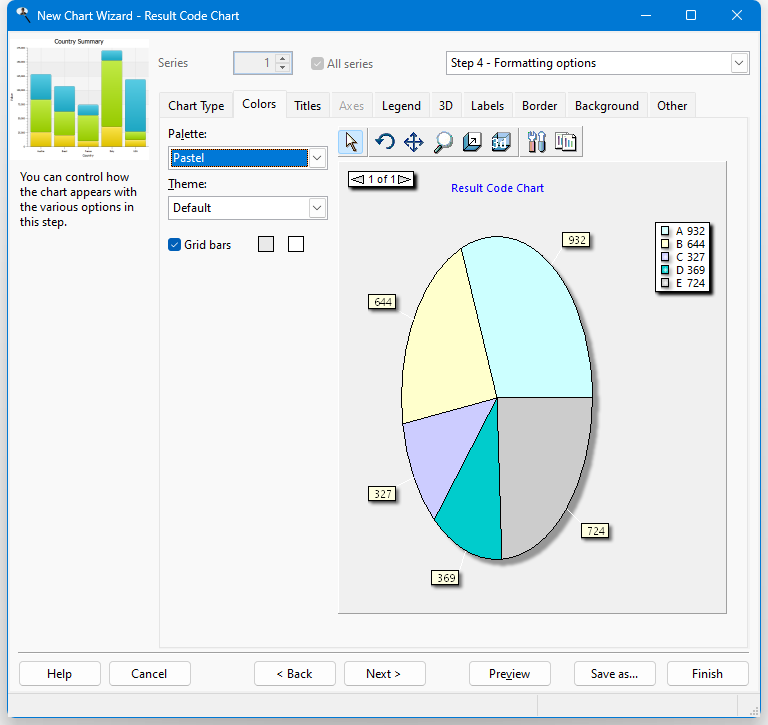Click the depth cube tool icon
This screenshot has width=768, height=725.
472,143
